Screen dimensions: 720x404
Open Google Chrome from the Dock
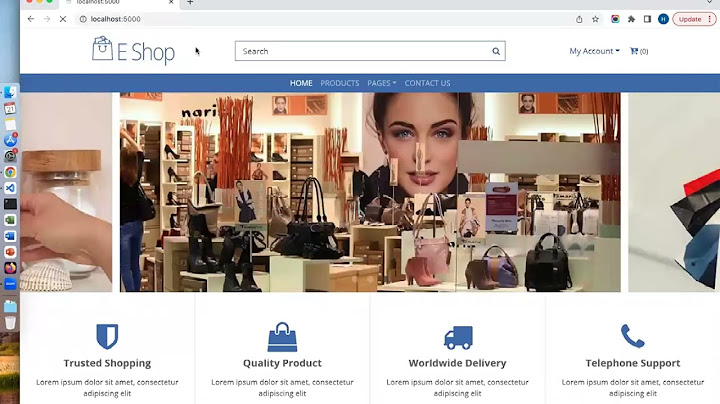click(10, 172)
